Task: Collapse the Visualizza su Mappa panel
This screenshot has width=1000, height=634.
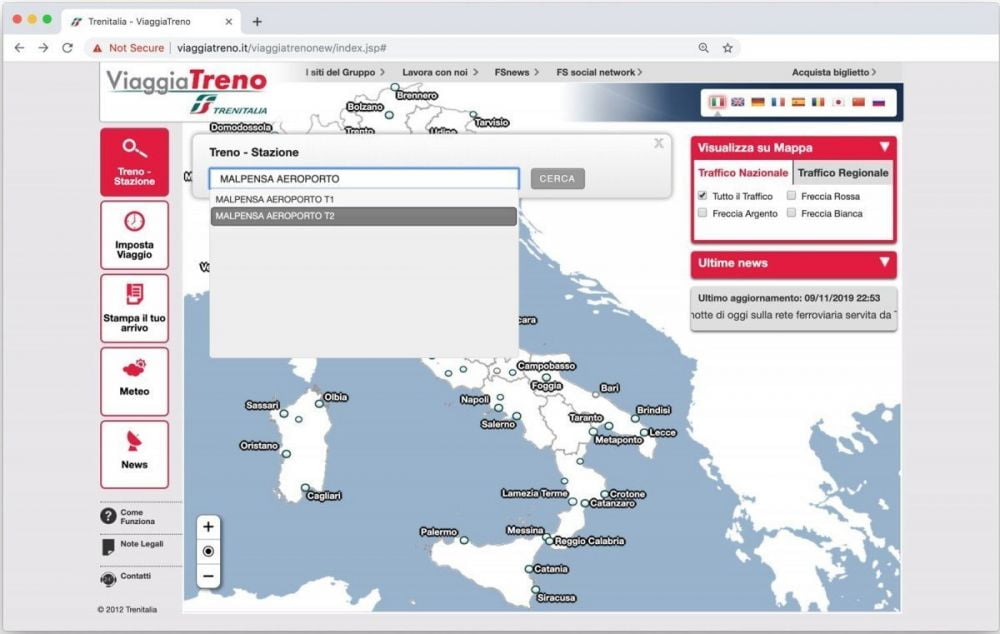Action: pos(883,147)
